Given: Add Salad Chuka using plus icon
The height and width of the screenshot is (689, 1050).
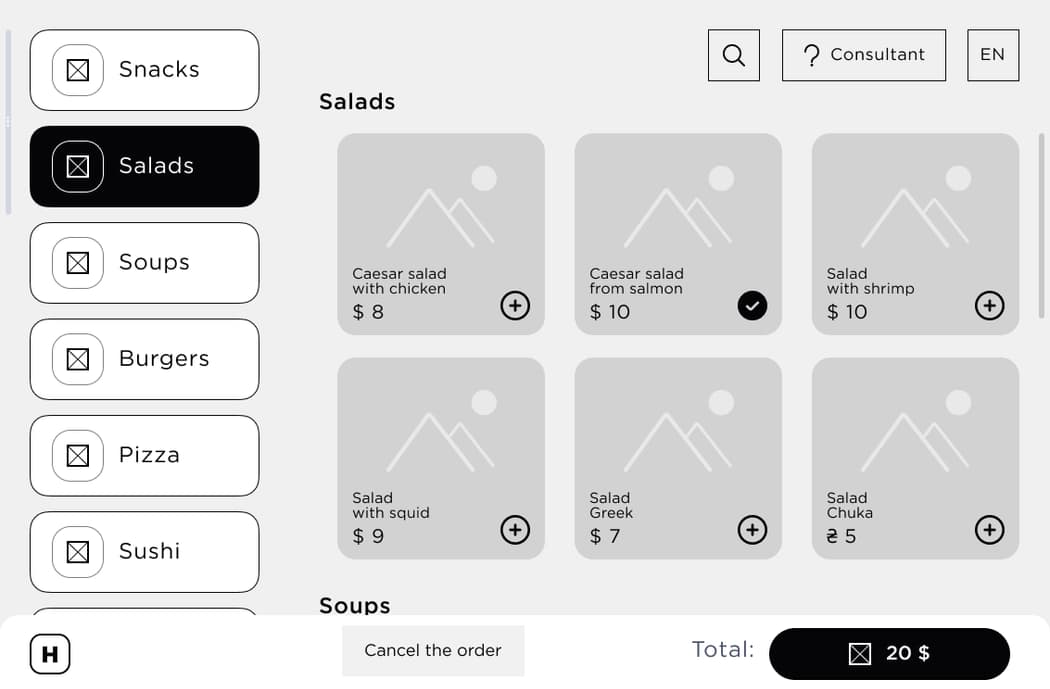Looking at the screenshot, I should point(989,530).
